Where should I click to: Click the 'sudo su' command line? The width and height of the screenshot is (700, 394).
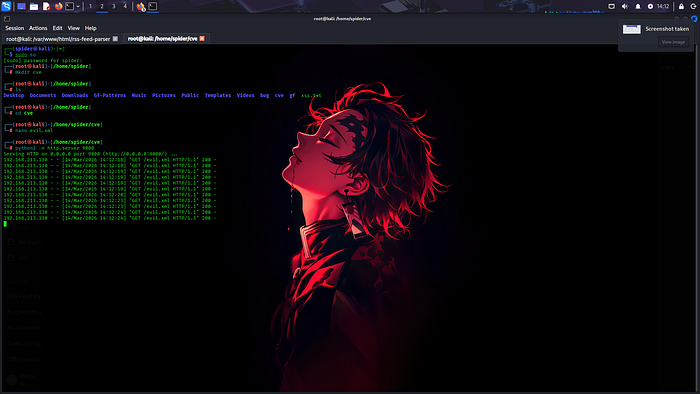pos(25,55)
